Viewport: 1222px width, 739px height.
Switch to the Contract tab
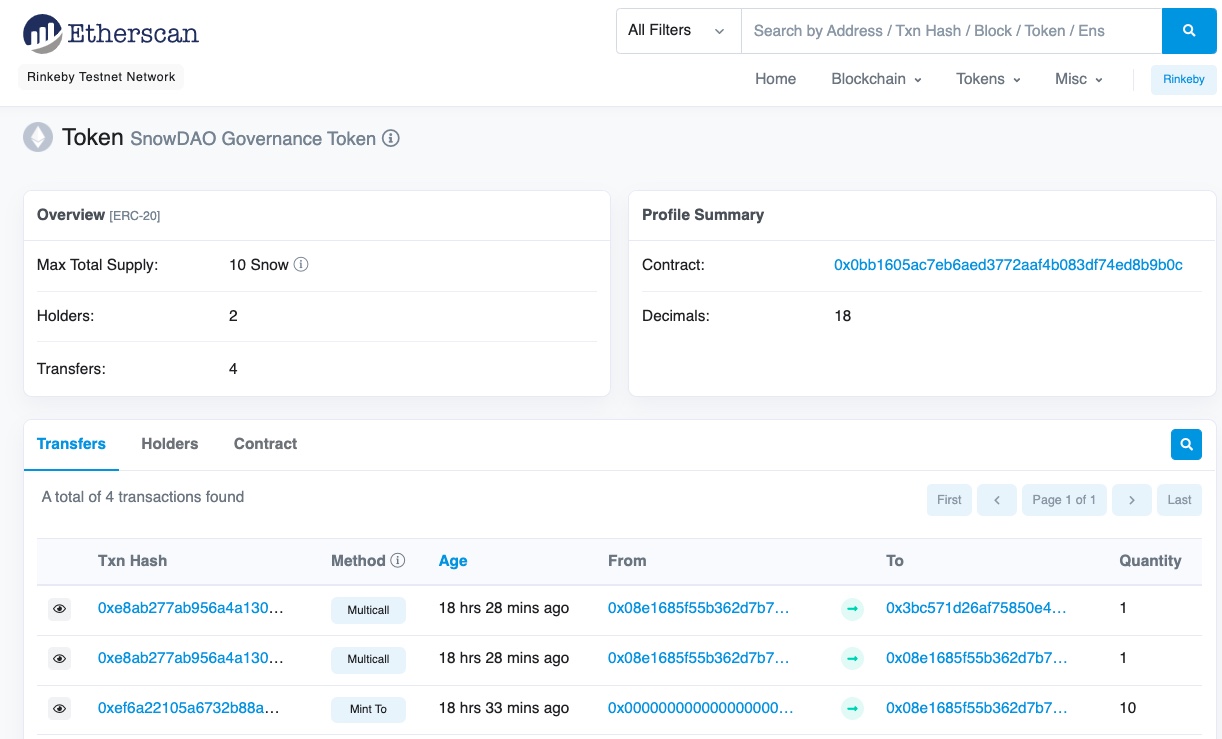(265, 444)
